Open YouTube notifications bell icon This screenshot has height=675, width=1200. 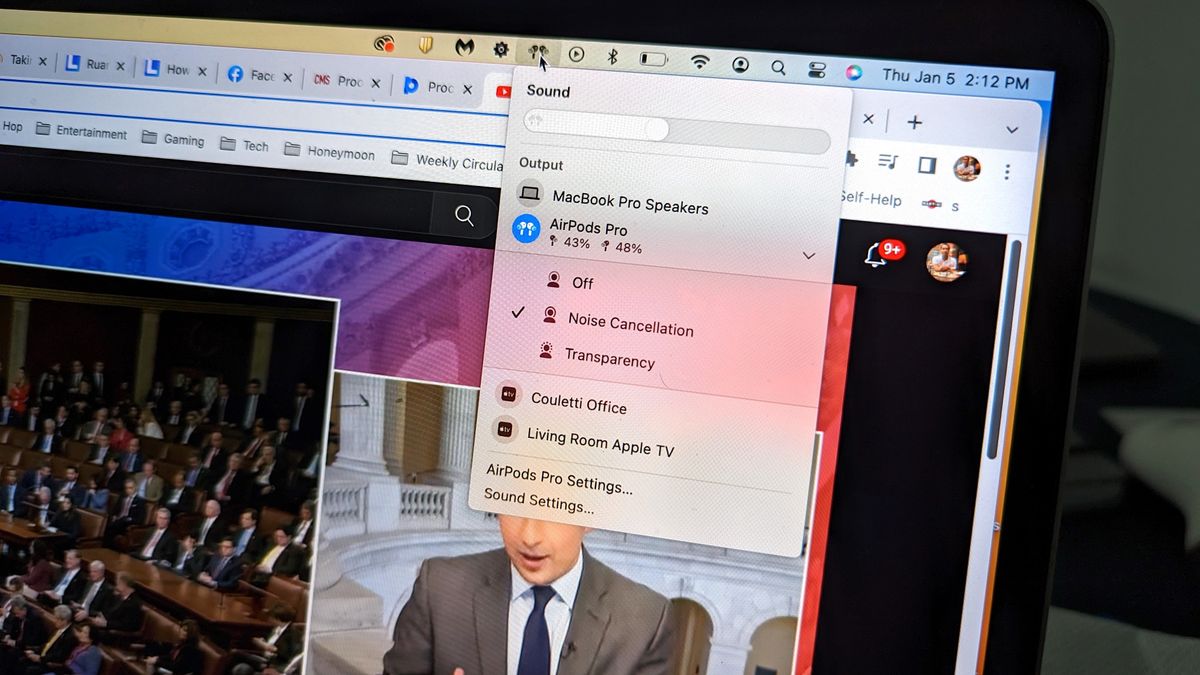tap(875, 255)
